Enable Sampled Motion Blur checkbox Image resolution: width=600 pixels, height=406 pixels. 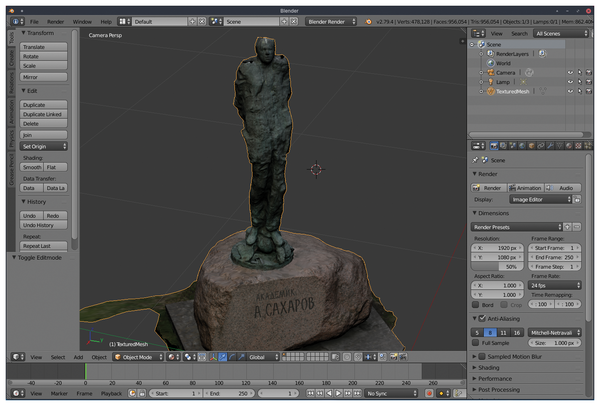(482, 356)
